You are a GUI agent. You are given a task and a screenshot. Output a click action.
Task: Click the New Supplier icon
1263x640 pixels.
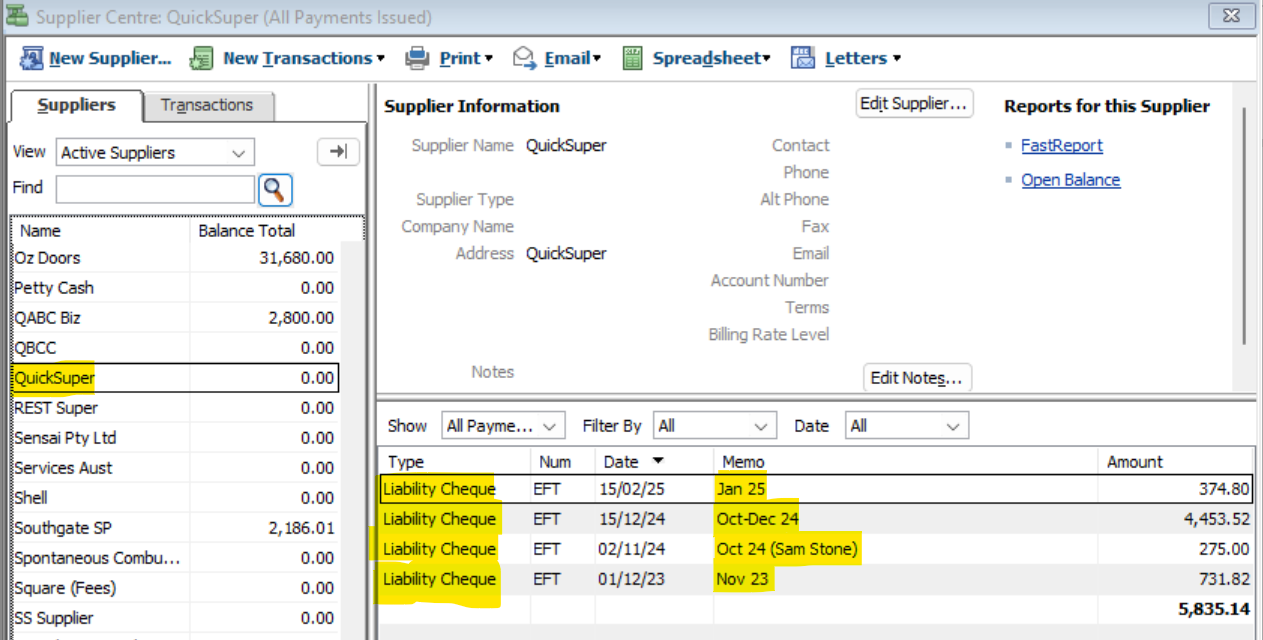click(x=32, y=58)
